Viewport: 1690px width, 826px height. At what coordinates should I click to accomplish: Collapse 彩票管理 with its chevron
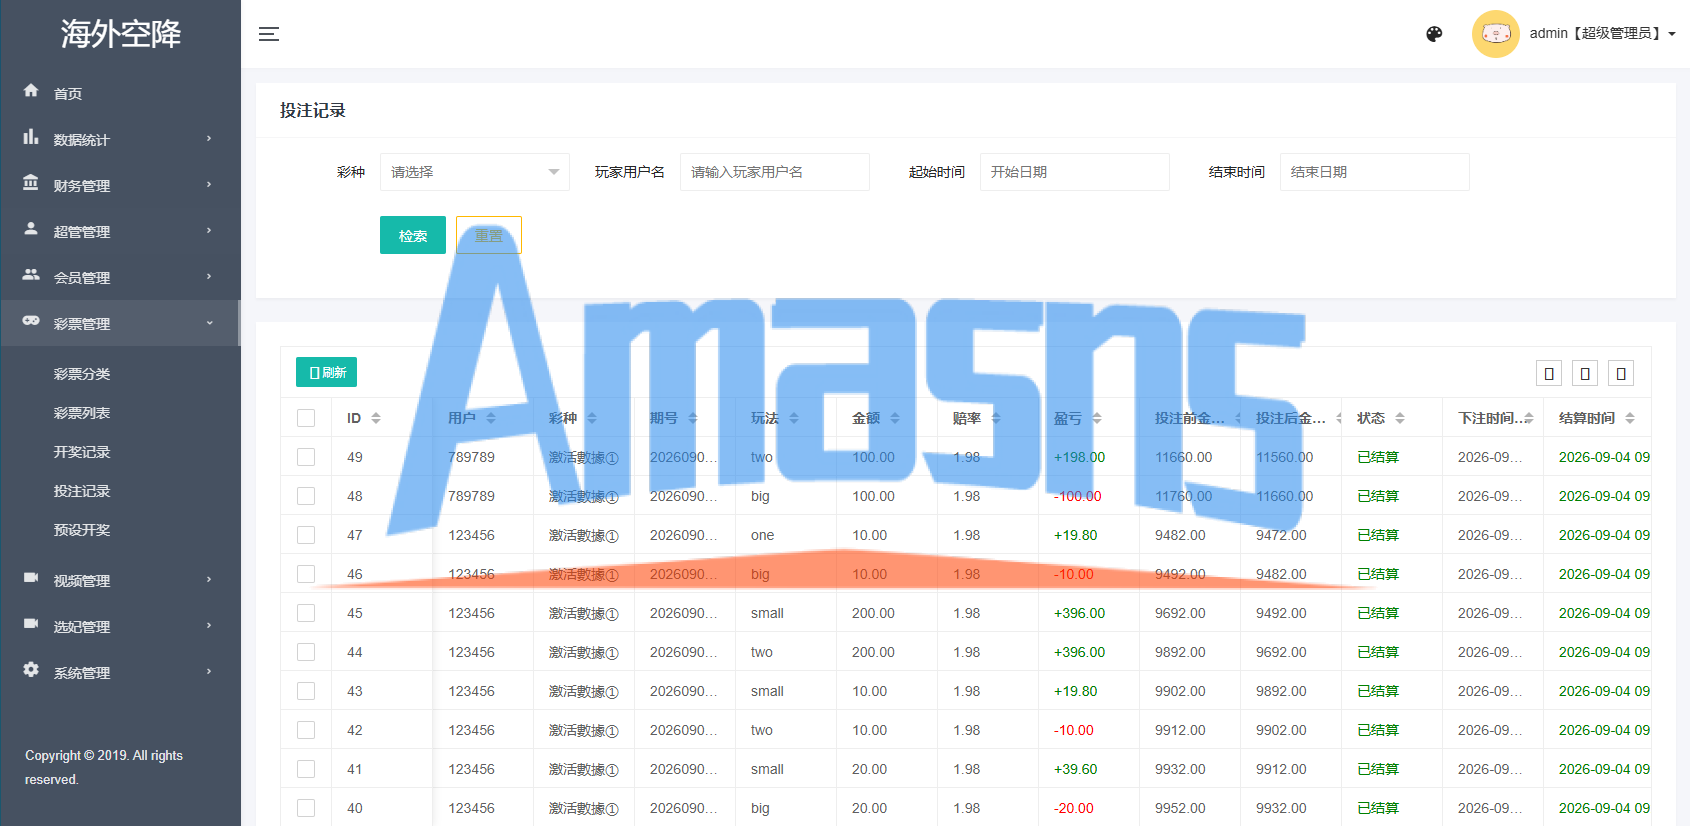[x=209, y=322]
